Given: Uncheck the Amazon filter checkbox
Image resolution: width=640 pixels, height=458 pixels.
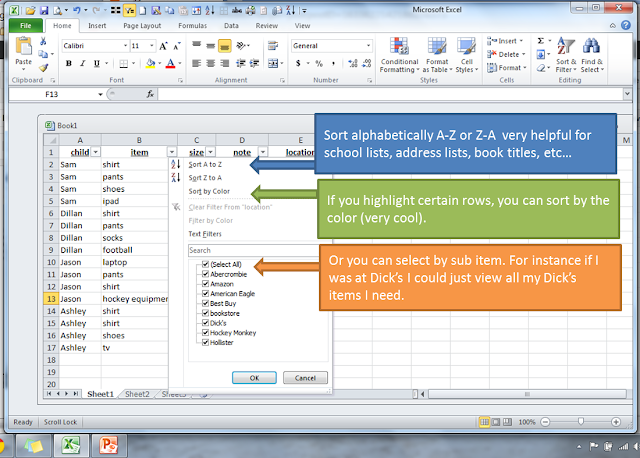Looking at the screenshot, I should 206,284.
